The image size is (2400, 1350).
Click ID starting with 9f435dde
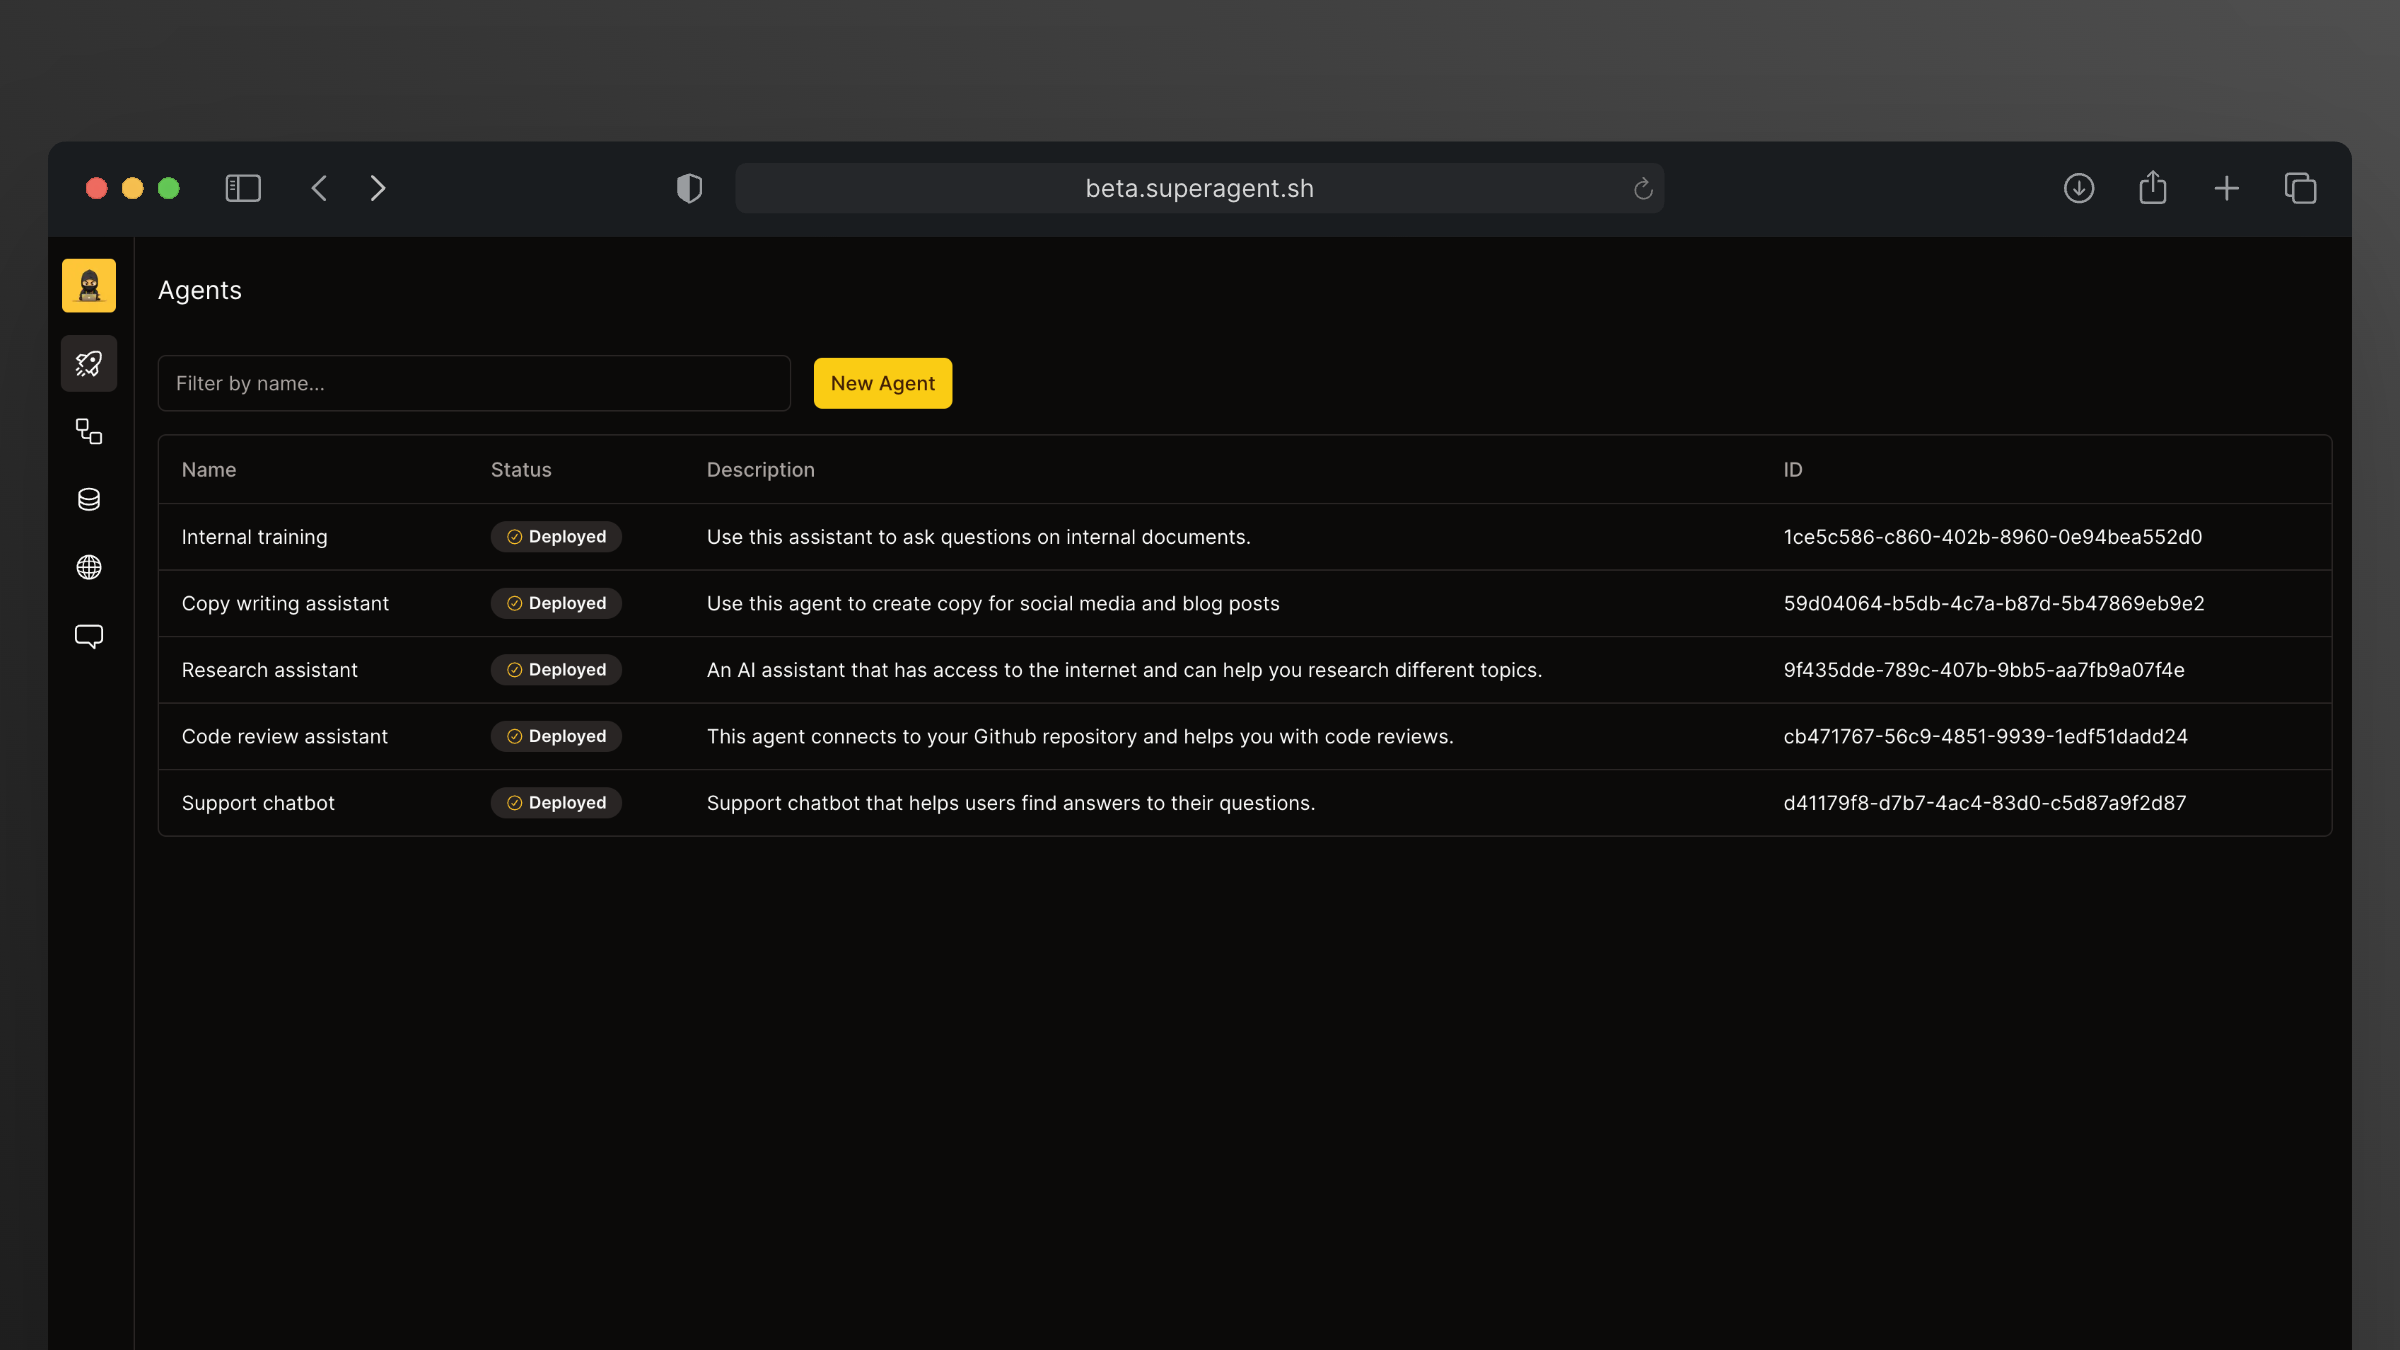(x=1983, y=670)
